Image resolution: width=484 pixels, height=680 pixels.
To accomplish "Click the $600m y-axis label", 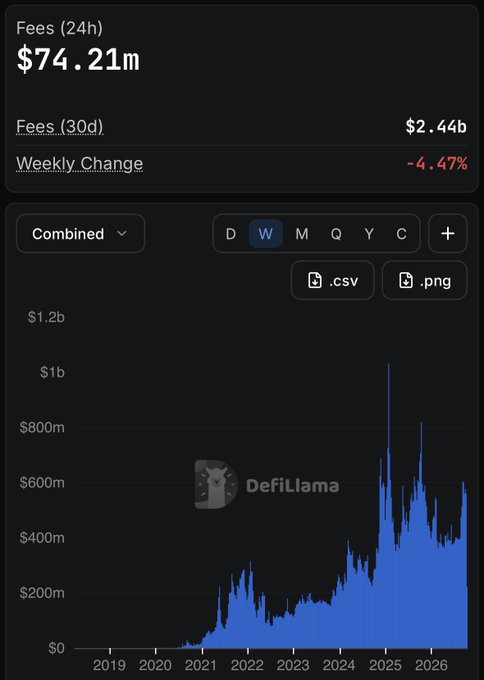I will pos(42,482).
